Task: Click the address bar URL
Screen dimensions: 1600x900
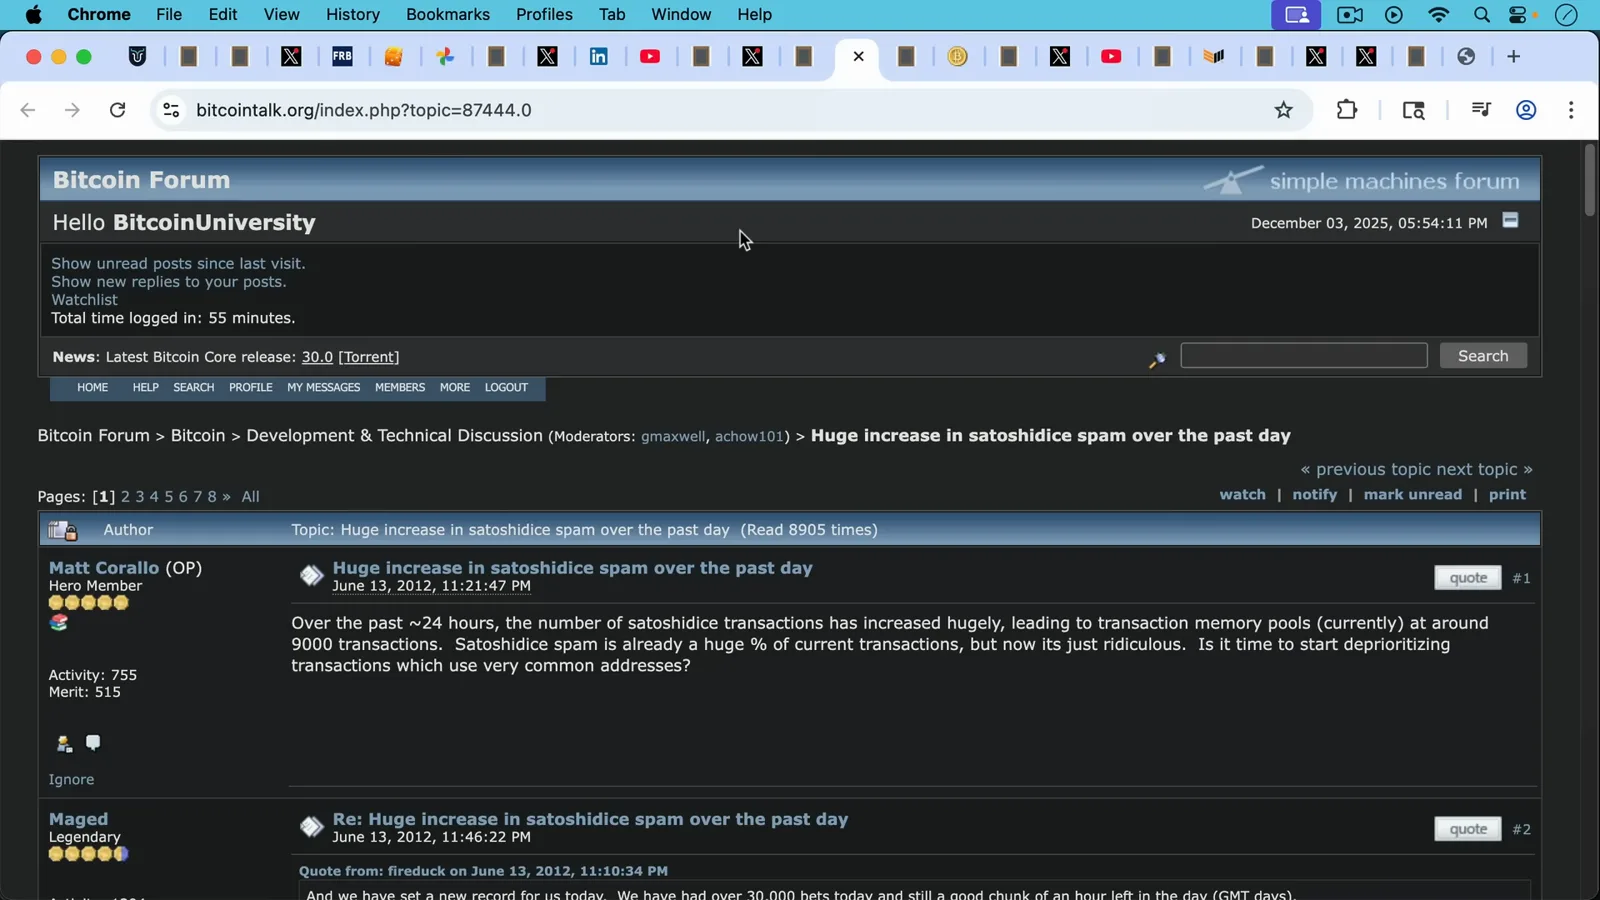Action: pyautogui.click(x=364, y=110)
